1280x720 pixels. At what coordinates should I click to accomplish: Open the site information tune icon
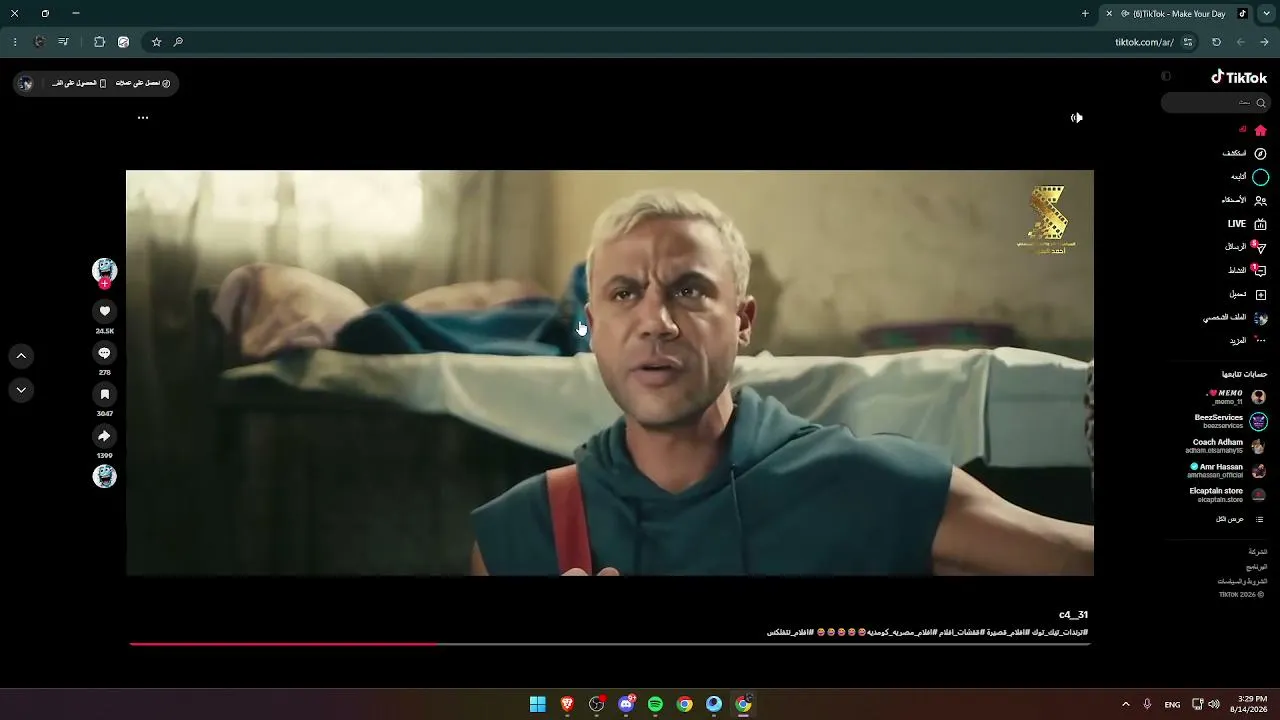point(1188,42)
